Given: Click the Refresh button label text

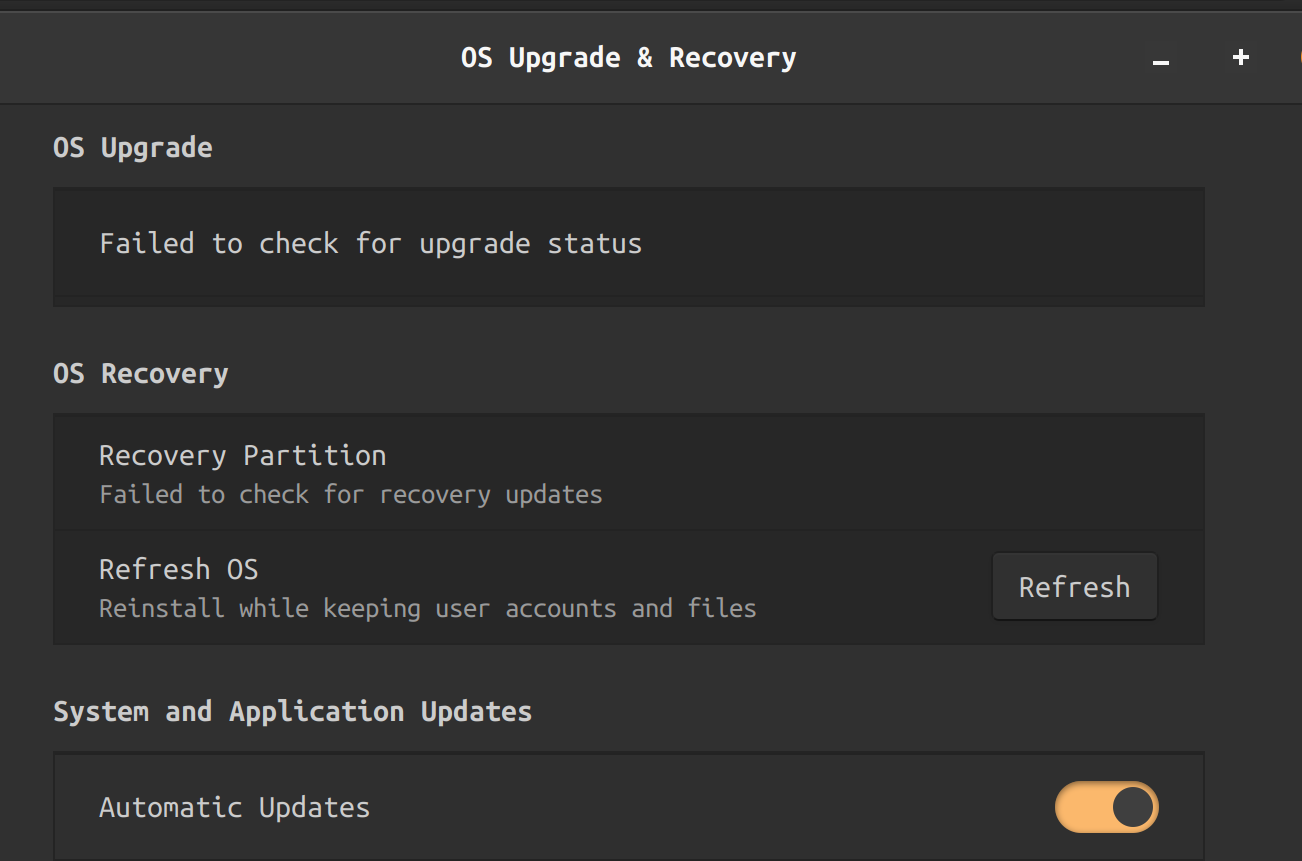Looking at the screenshot, I should pyautogui.click(x=1074, y=586).
